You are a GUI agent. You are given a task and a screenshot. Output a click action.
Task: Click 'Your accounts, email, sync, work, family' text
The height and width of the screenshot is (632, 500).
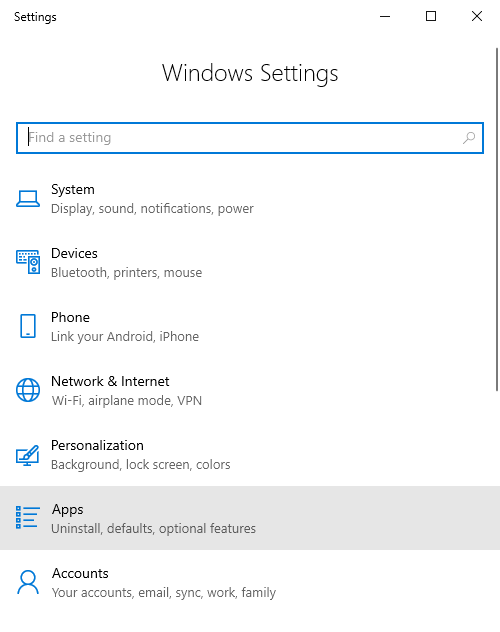click(164, 592)
